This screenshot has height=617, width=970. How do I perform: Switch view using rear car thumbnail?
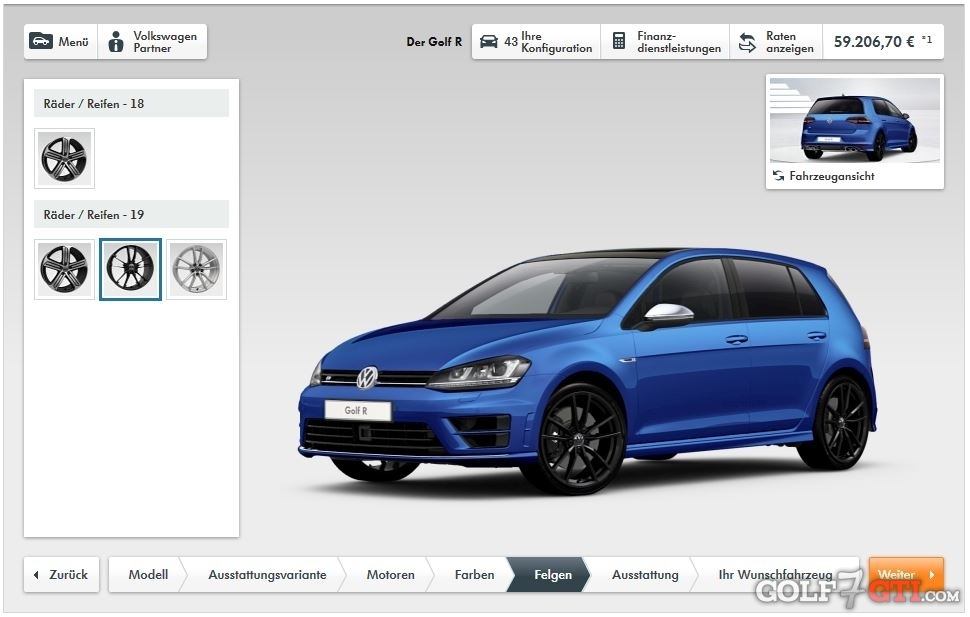(x=855, y=122)
